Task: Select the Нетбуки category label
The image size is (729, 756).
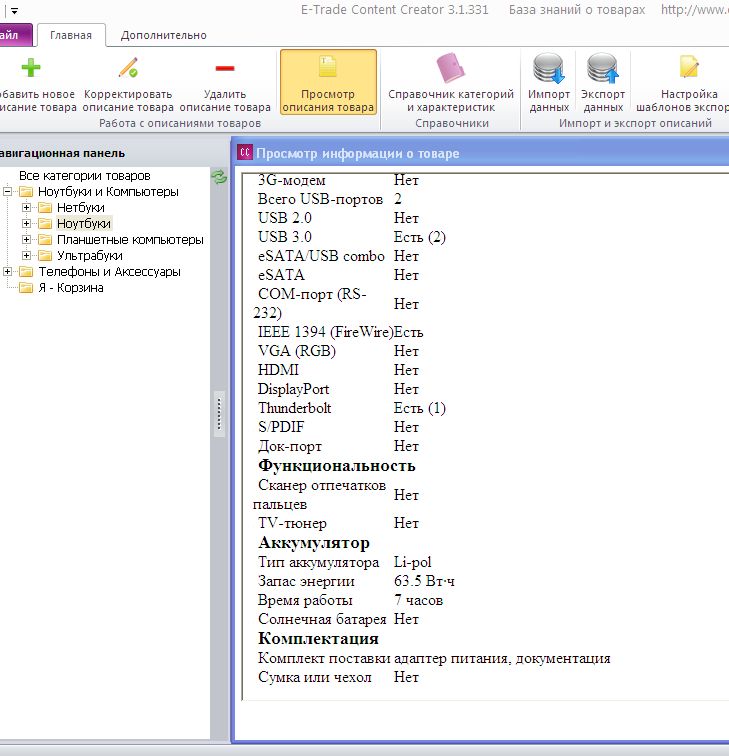Action: click(x=81, y=208)
